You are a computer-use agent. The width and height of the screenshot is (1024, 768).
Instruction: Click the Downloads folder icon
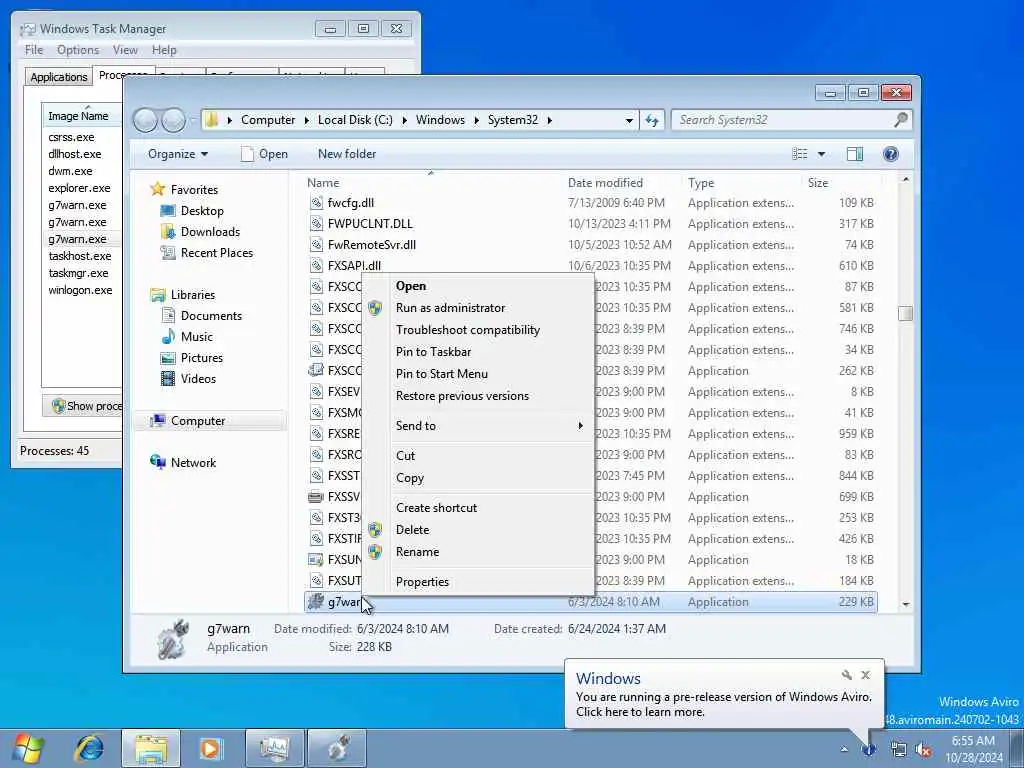coord(168,231)
